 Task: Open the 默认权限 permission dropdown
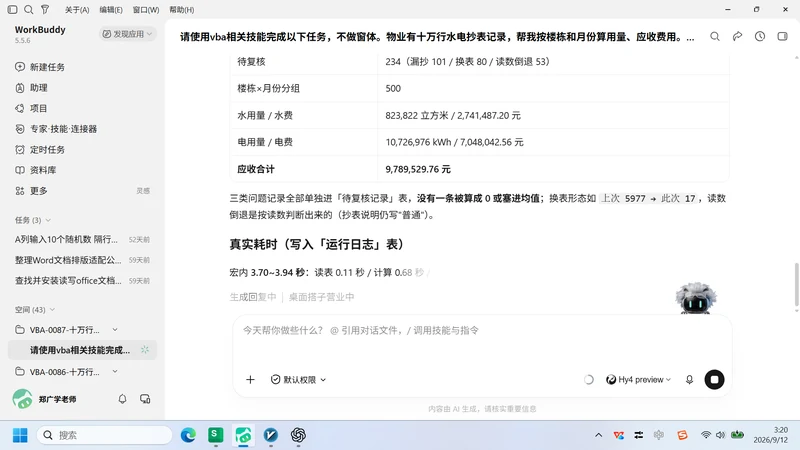(x=298, y=380)
